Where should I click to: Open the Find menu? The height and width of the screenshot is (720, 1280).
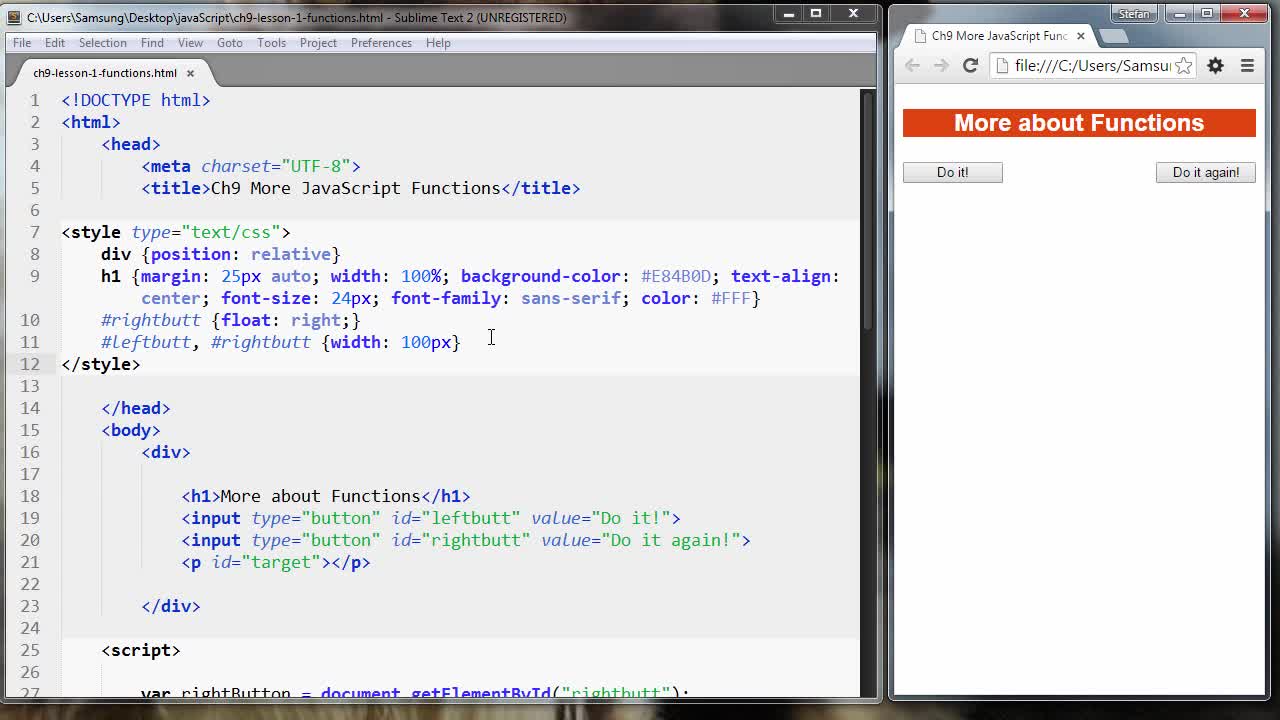(152, 43)
